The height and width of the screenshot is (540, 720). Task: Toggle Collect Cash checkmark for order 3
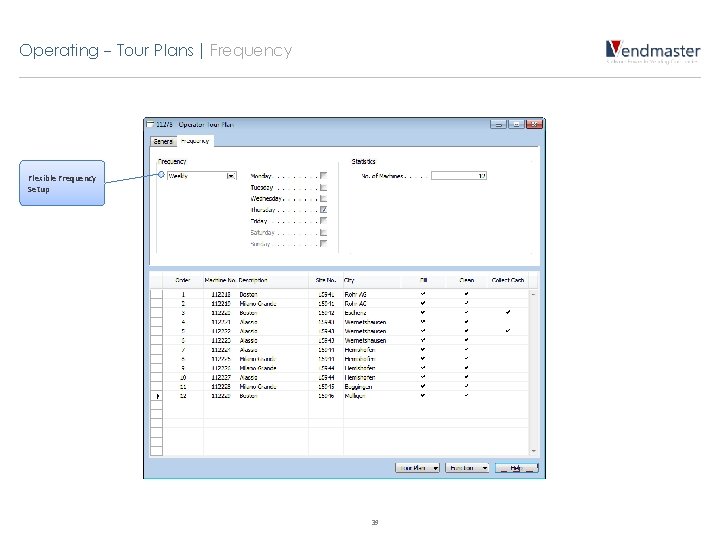508,312
